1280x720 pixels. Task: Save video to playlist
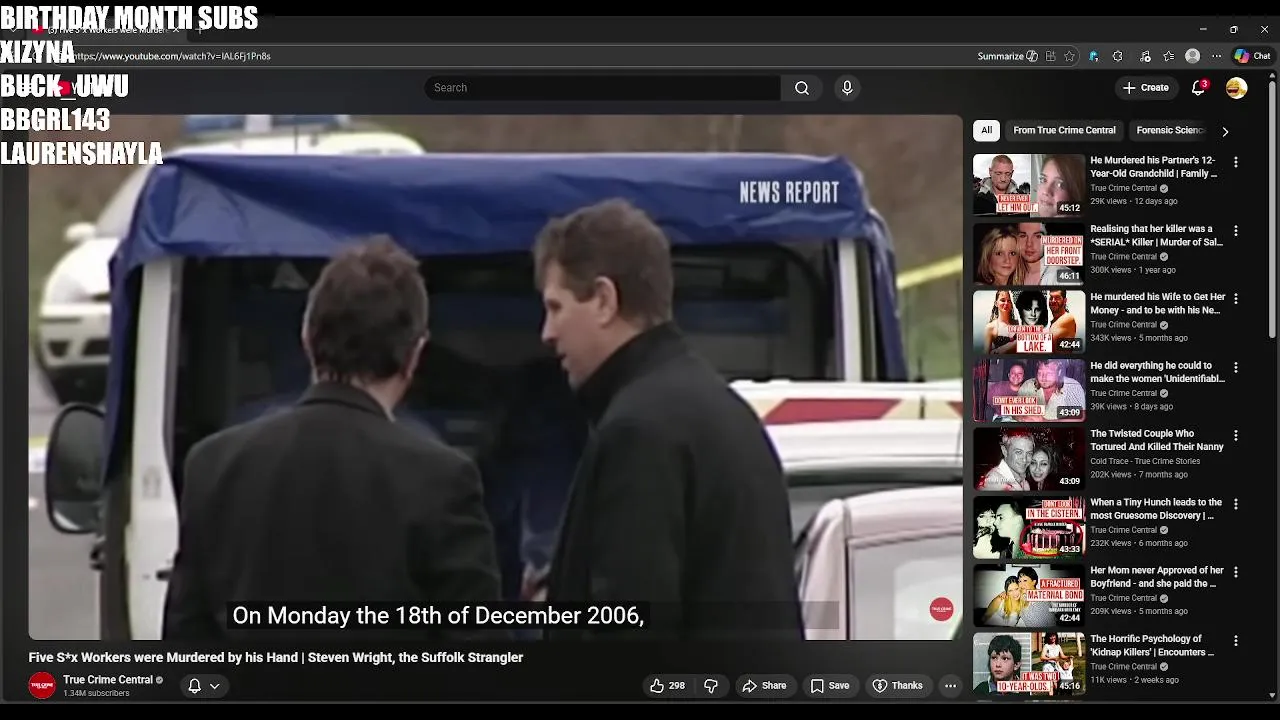click(x=830, y=686)
